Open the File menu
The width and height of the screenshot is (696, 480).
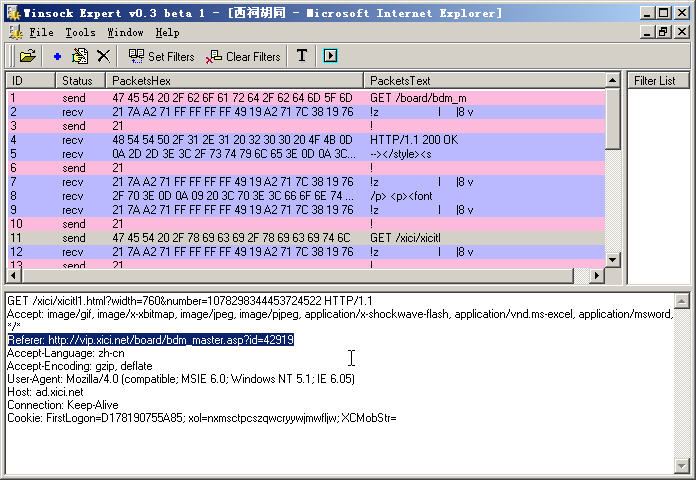tap(41, 32)
